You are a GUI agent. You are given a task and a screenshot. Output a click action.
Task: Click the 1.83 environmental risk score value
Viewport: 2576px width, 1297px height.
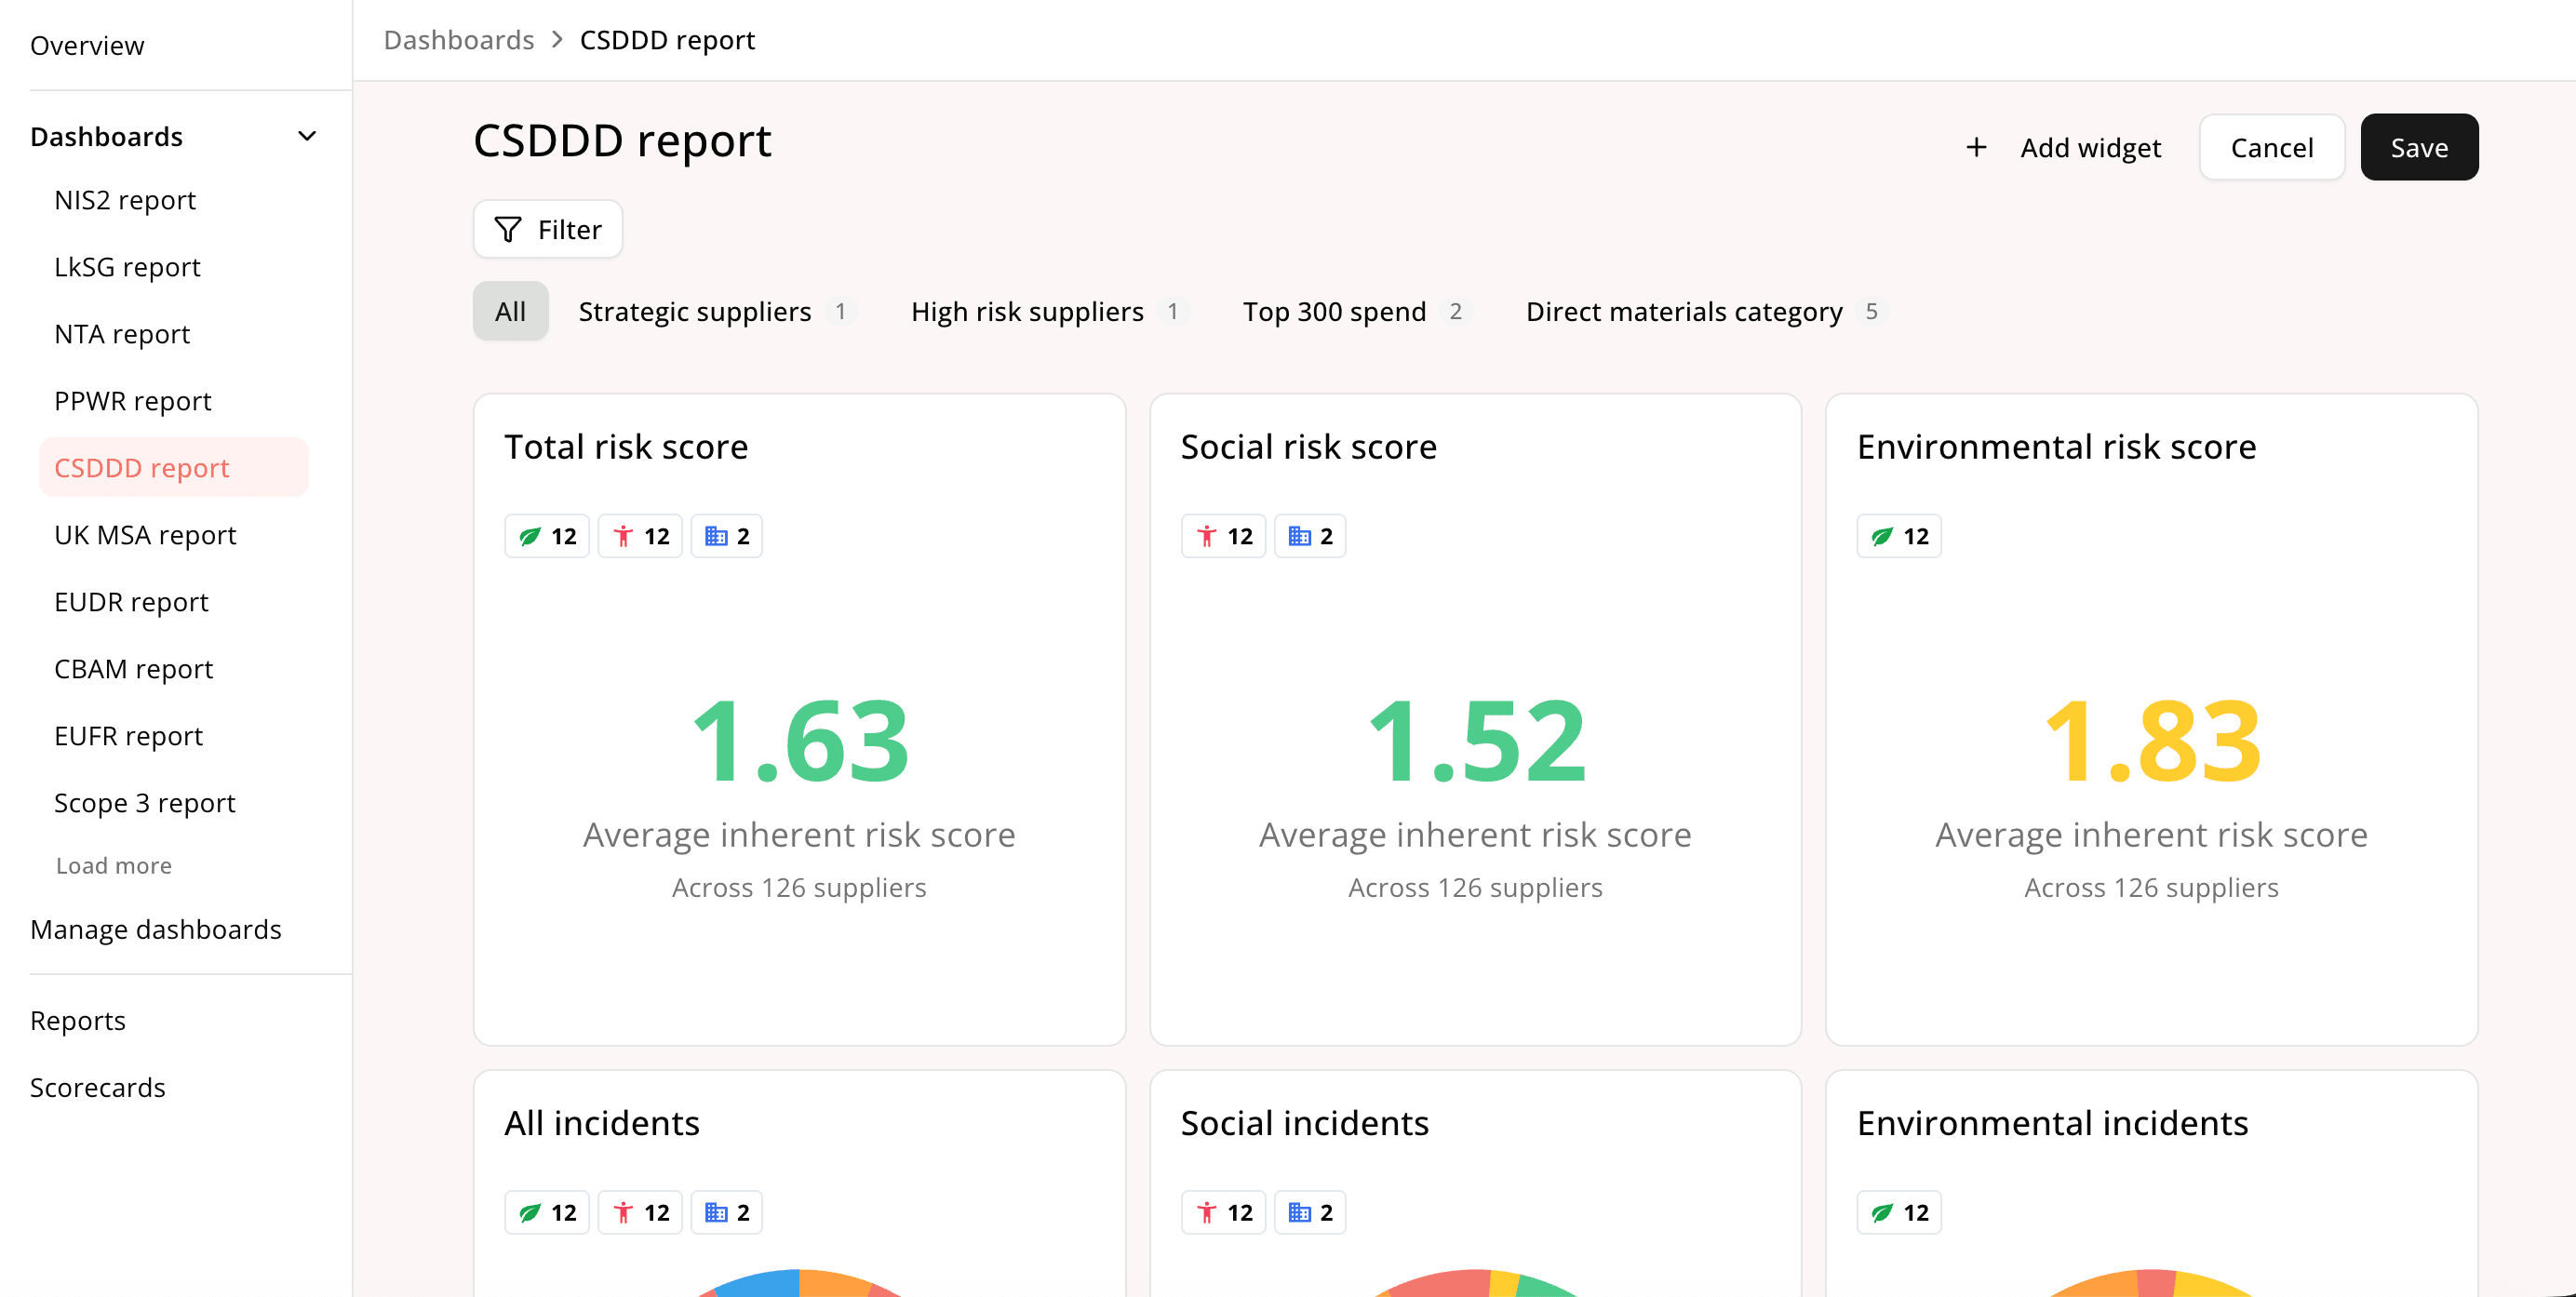click(x=2152, y=742)
